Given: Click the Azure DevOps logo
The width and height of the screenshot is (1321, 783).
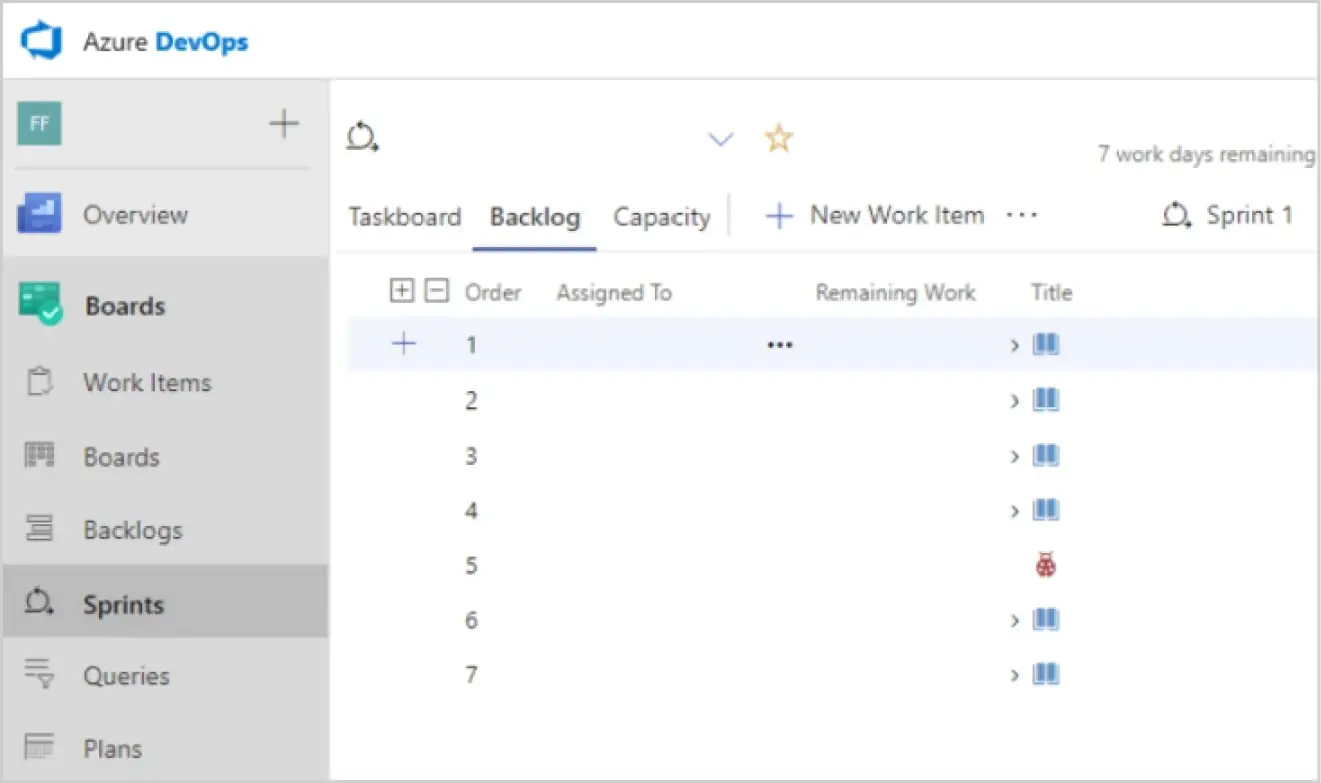Looking at the screenshot, I should [x=38, y=41].
